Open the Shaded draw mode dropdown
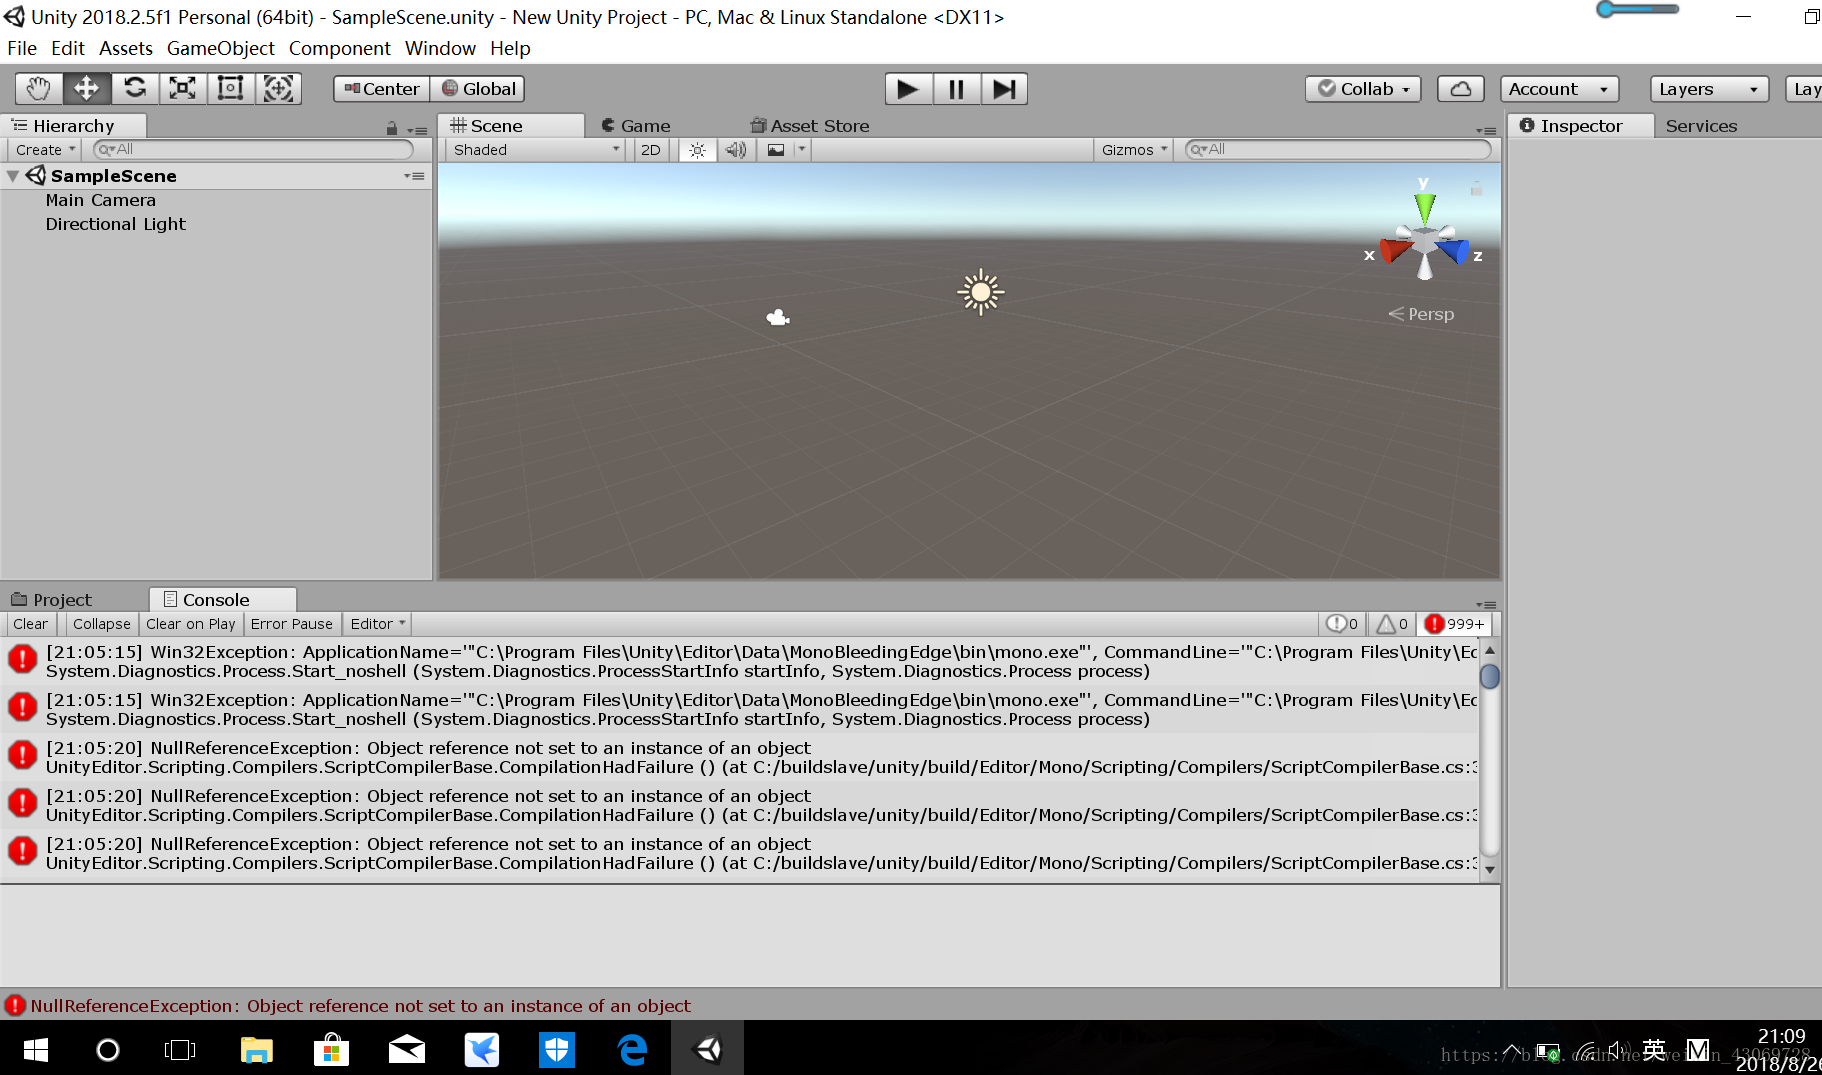 point(537,150)
